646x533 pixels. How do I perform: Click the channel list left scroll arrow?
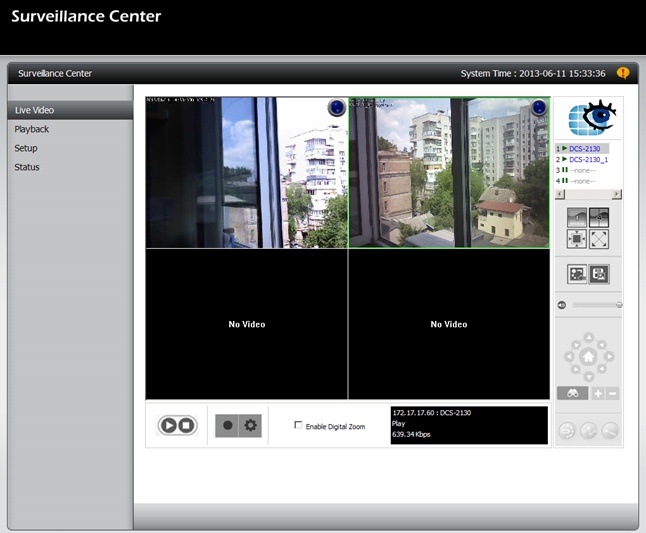[560, 194]
